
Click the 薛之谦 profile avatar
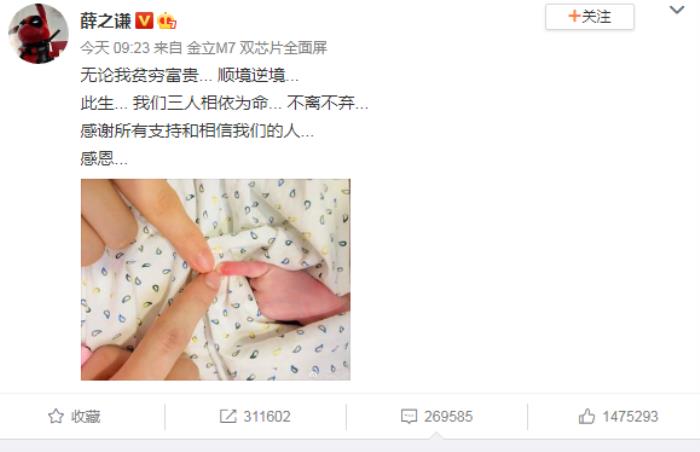[x=38, y=33]
